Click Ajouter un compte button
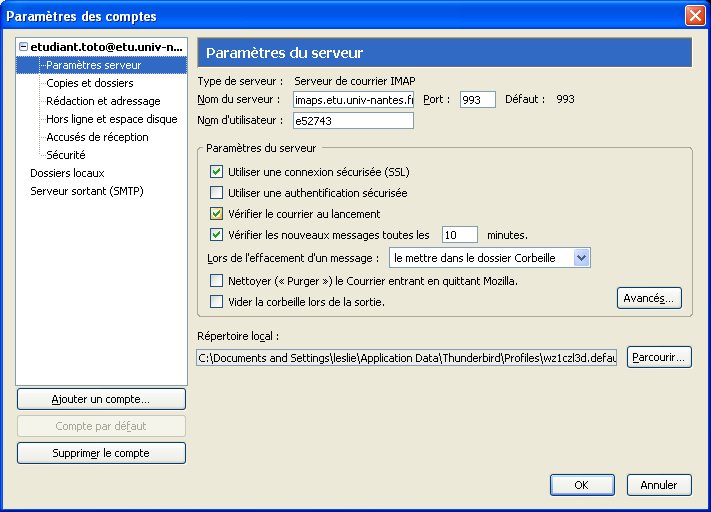Viewport: 711px width, 512px height. [x=101, y=399]
